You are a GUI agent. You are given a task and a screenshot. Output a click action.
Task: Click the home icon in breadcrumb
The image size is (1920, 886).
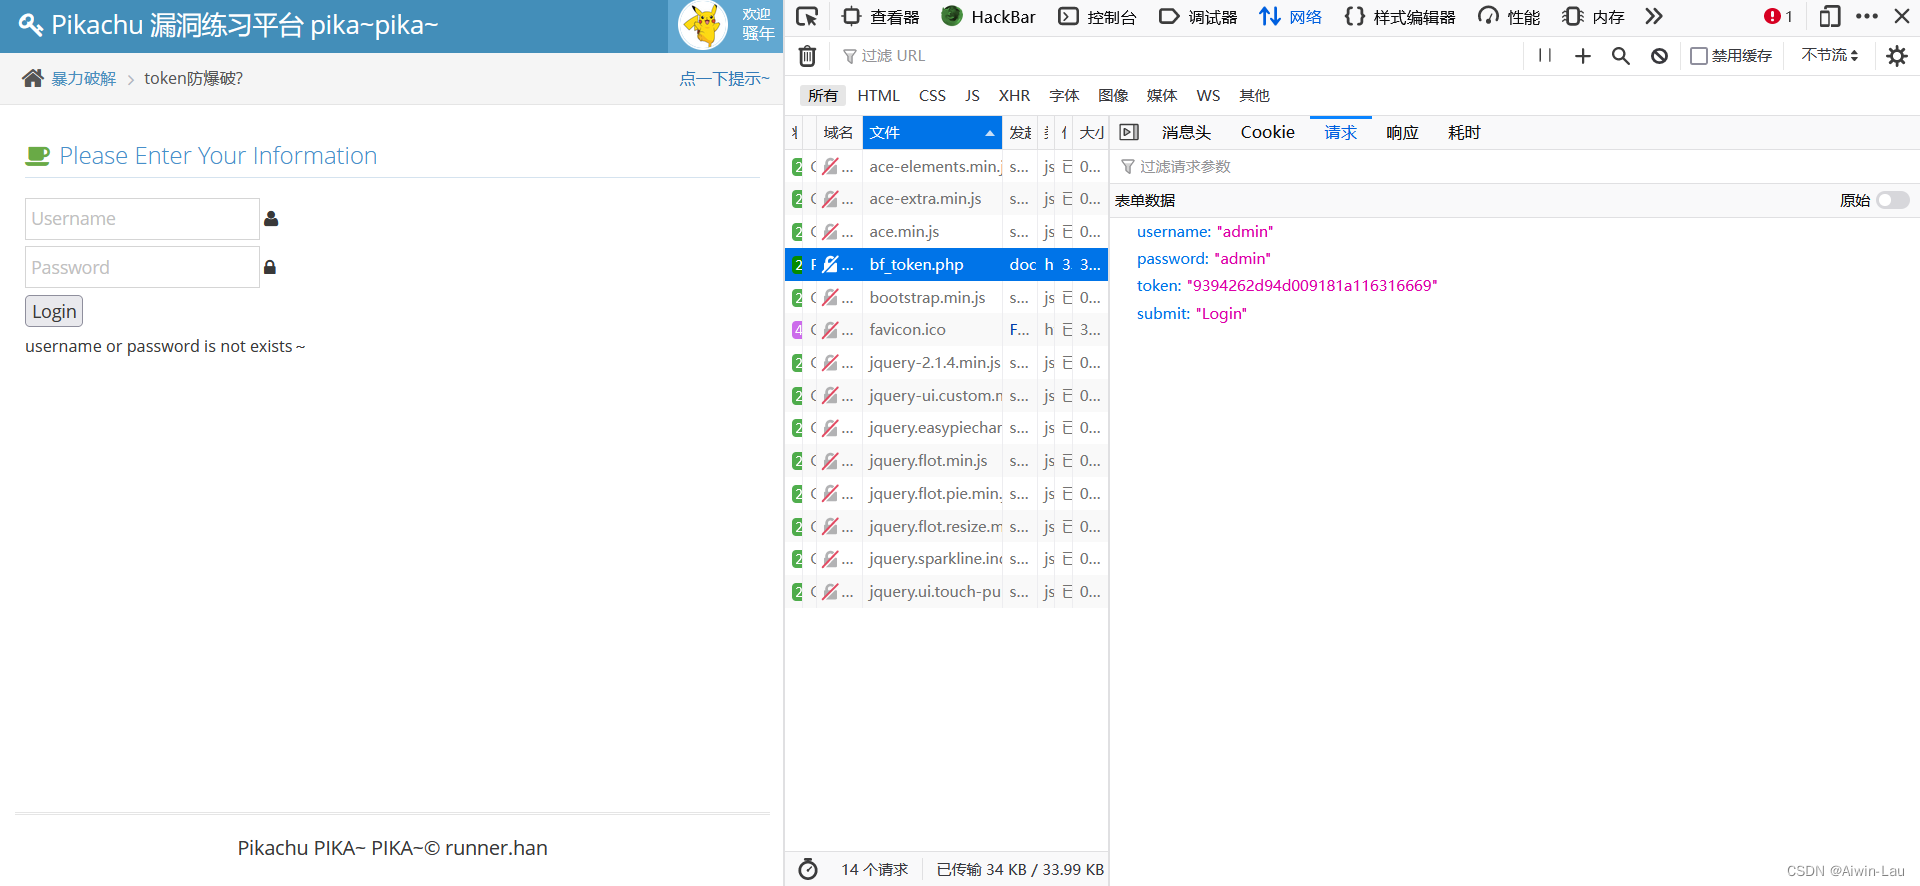tap(33, 78)
